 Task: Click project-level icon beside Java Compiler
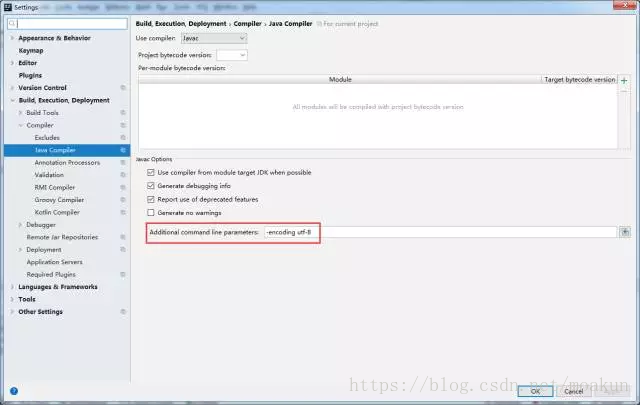coord(123,150)
